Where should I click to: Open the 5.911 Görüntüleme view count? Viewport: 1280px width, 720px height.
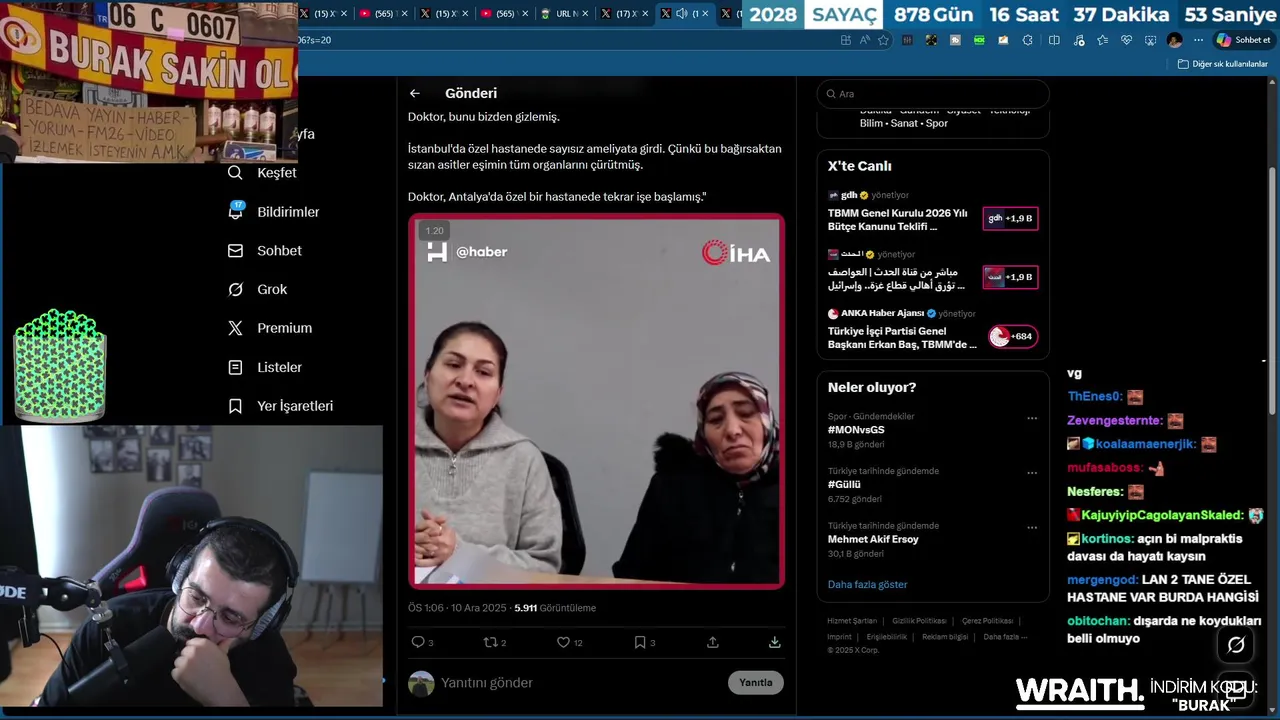tap(555, 608)
